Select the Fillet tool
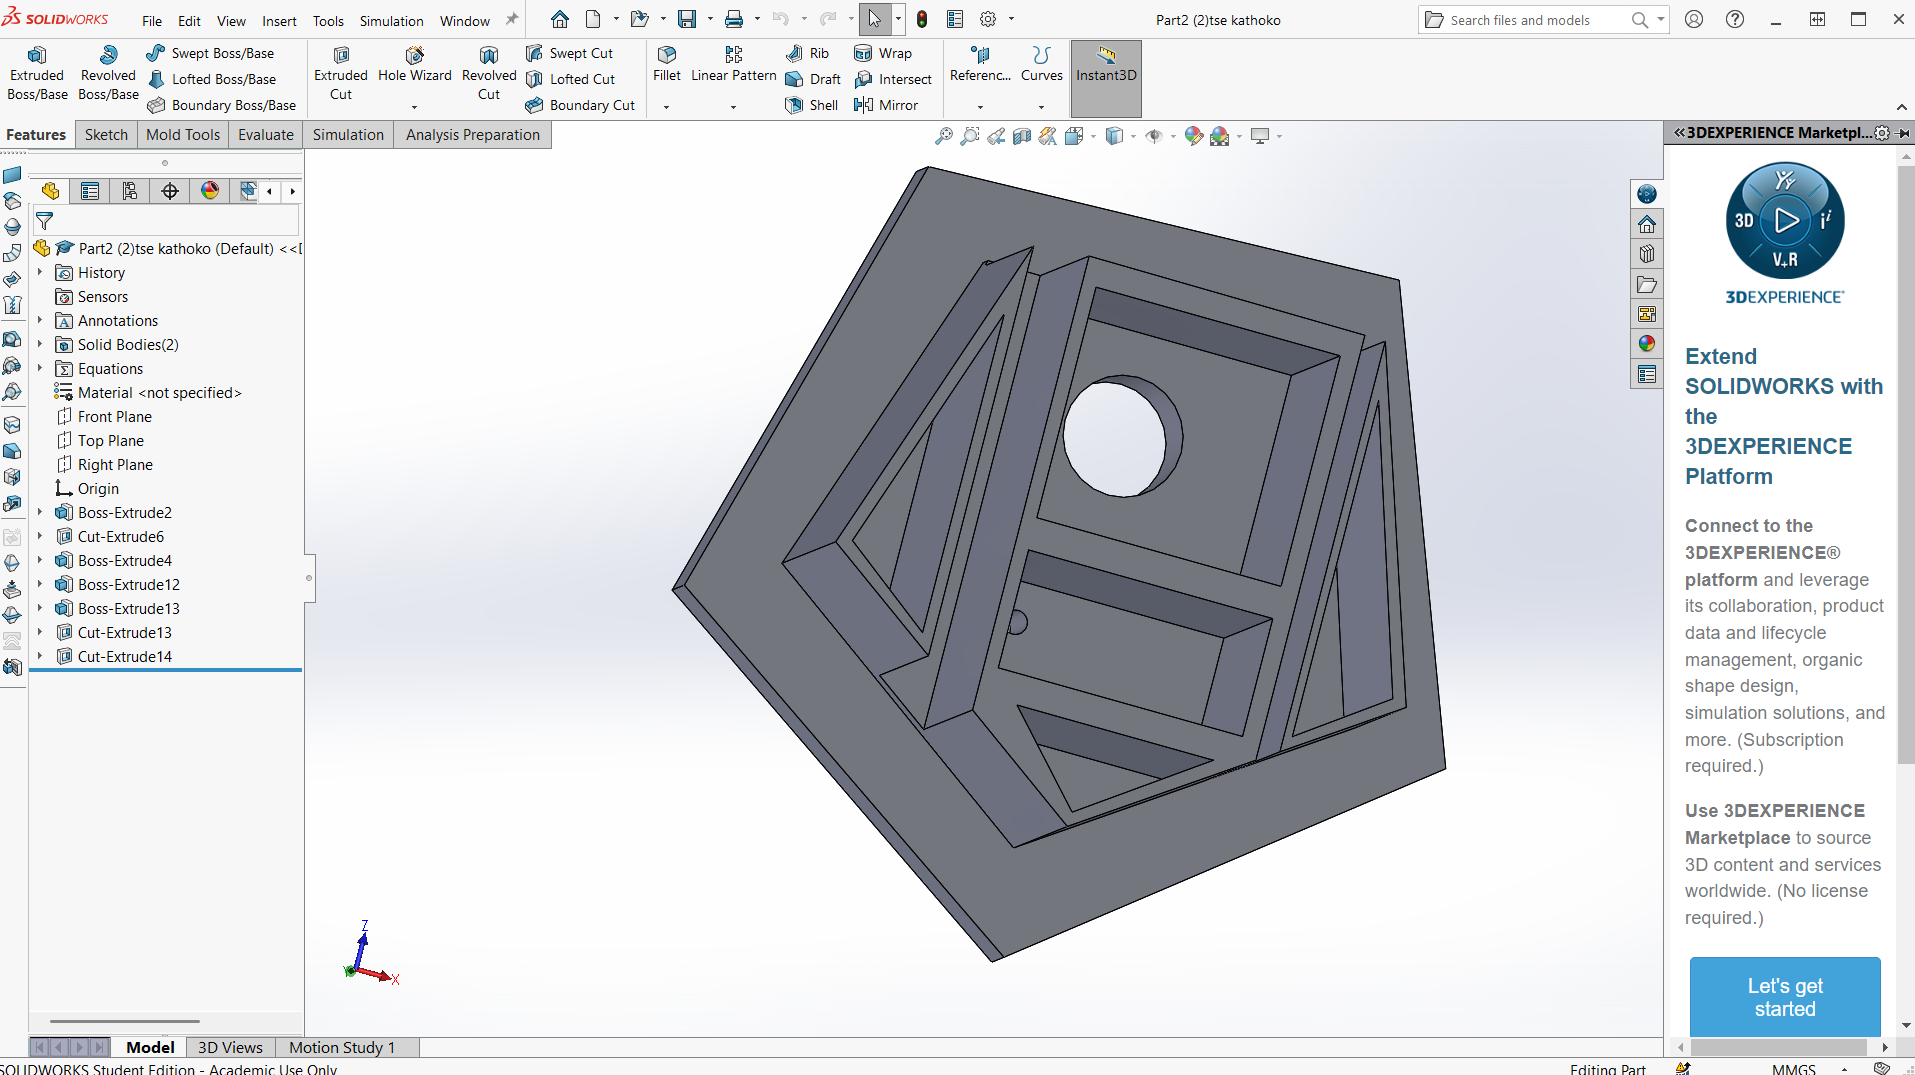 [667, 65]
